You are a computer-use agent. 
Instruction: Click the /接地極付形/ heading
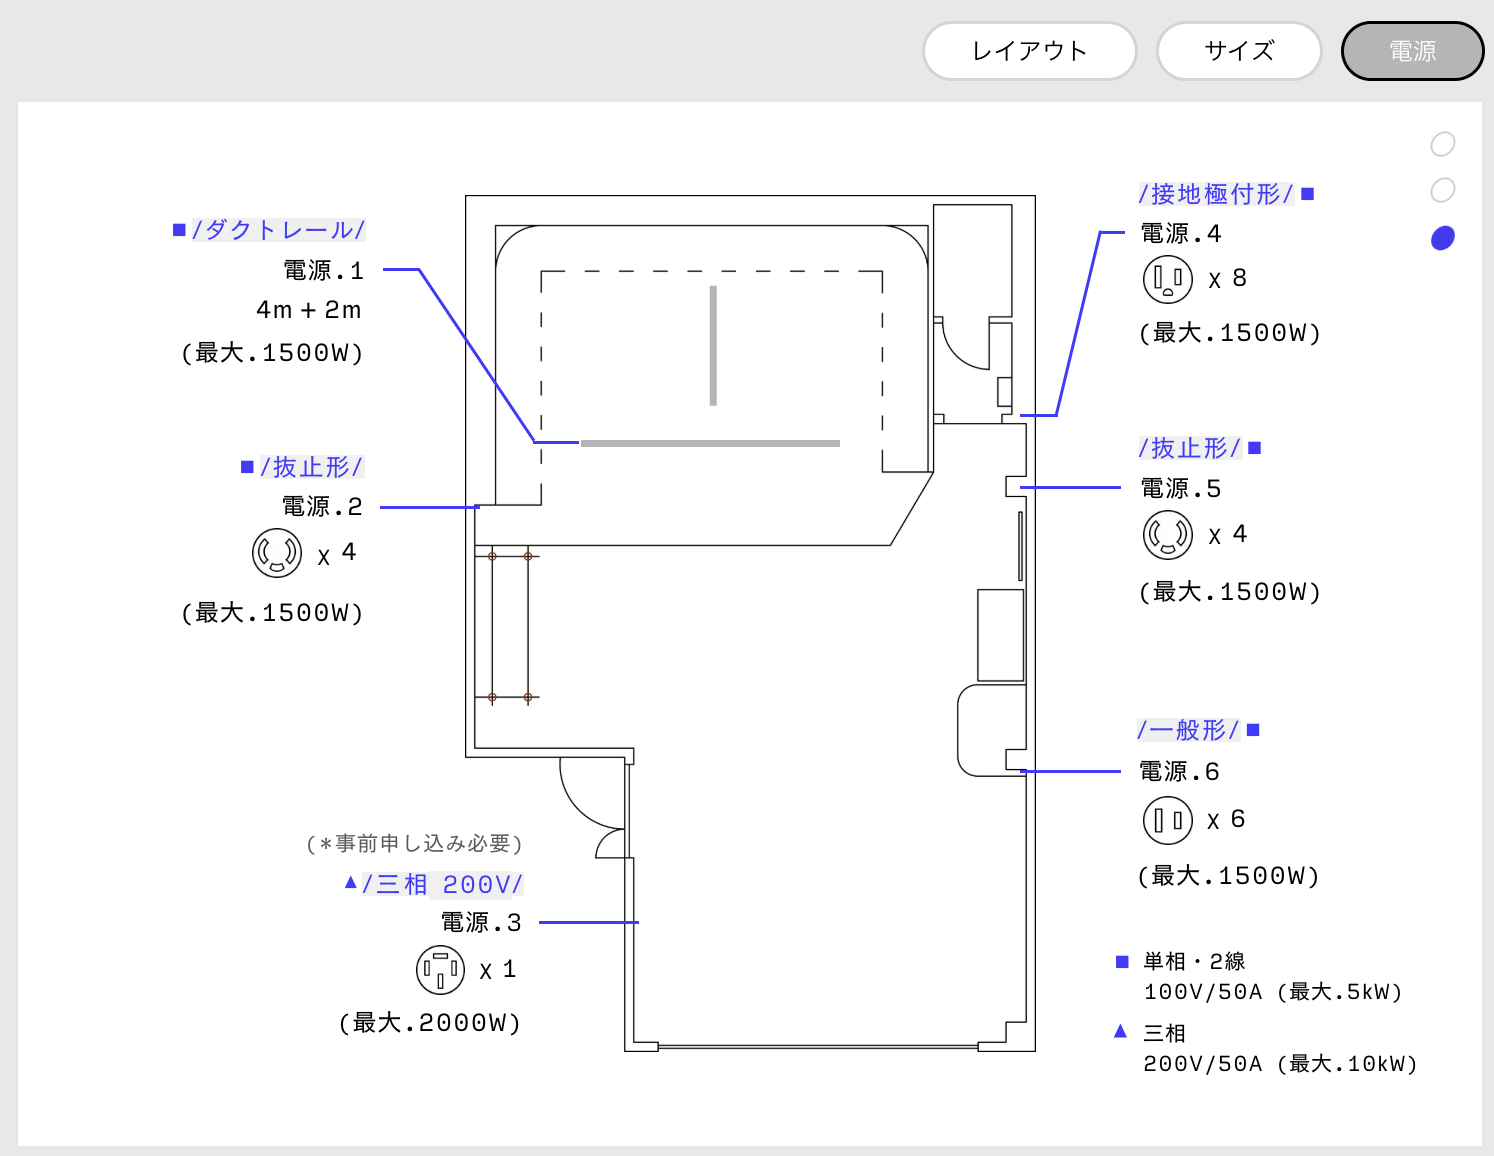point(1216,194)
